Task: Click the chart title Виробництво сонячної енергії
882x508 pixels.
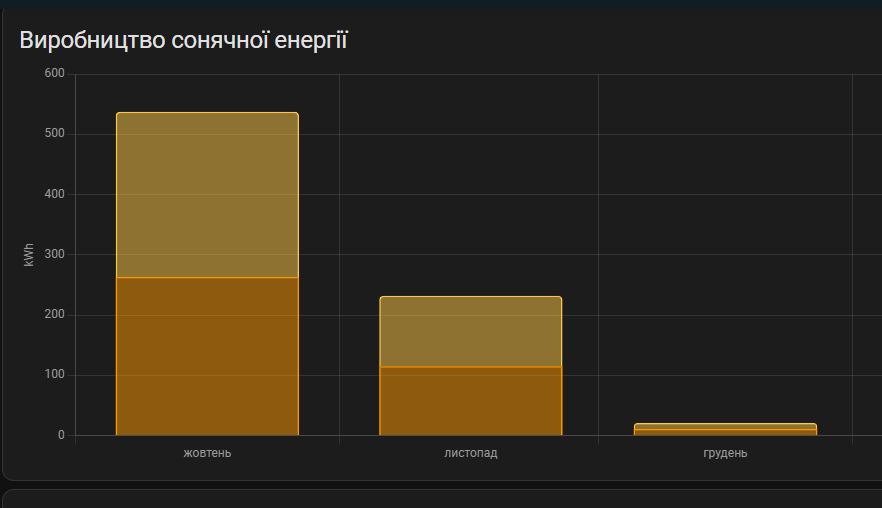Action: [x=183, y=41]
